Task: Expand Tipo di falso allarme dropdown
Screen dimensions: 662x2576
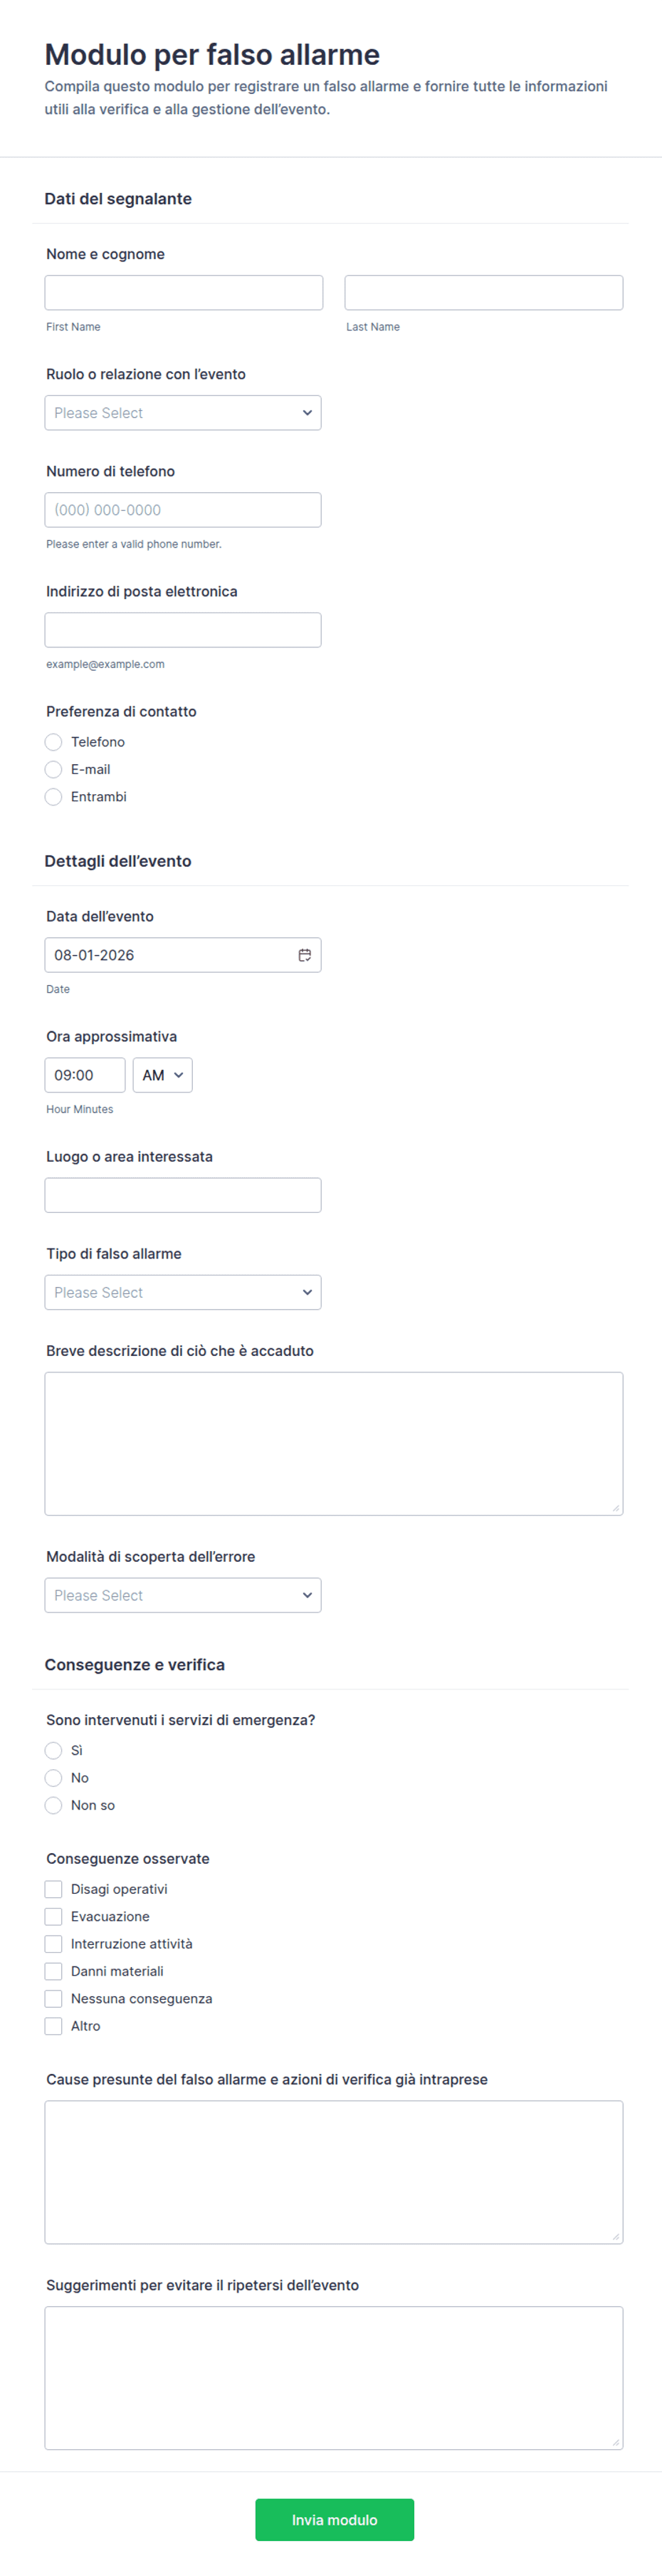Action: tap(183, 1292)
